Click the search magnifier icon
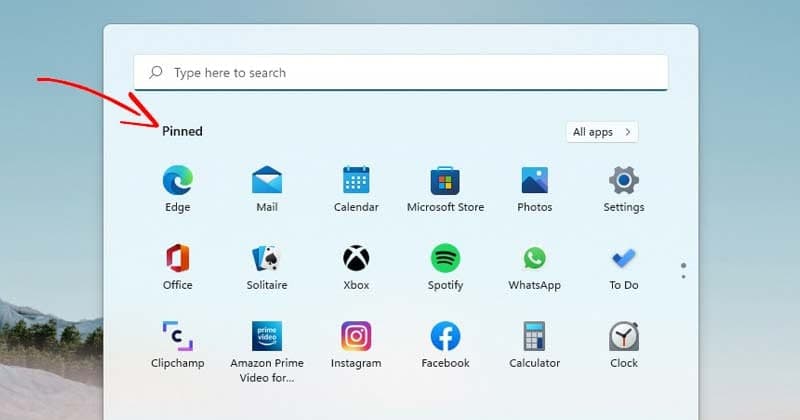 tap(156, 72)
